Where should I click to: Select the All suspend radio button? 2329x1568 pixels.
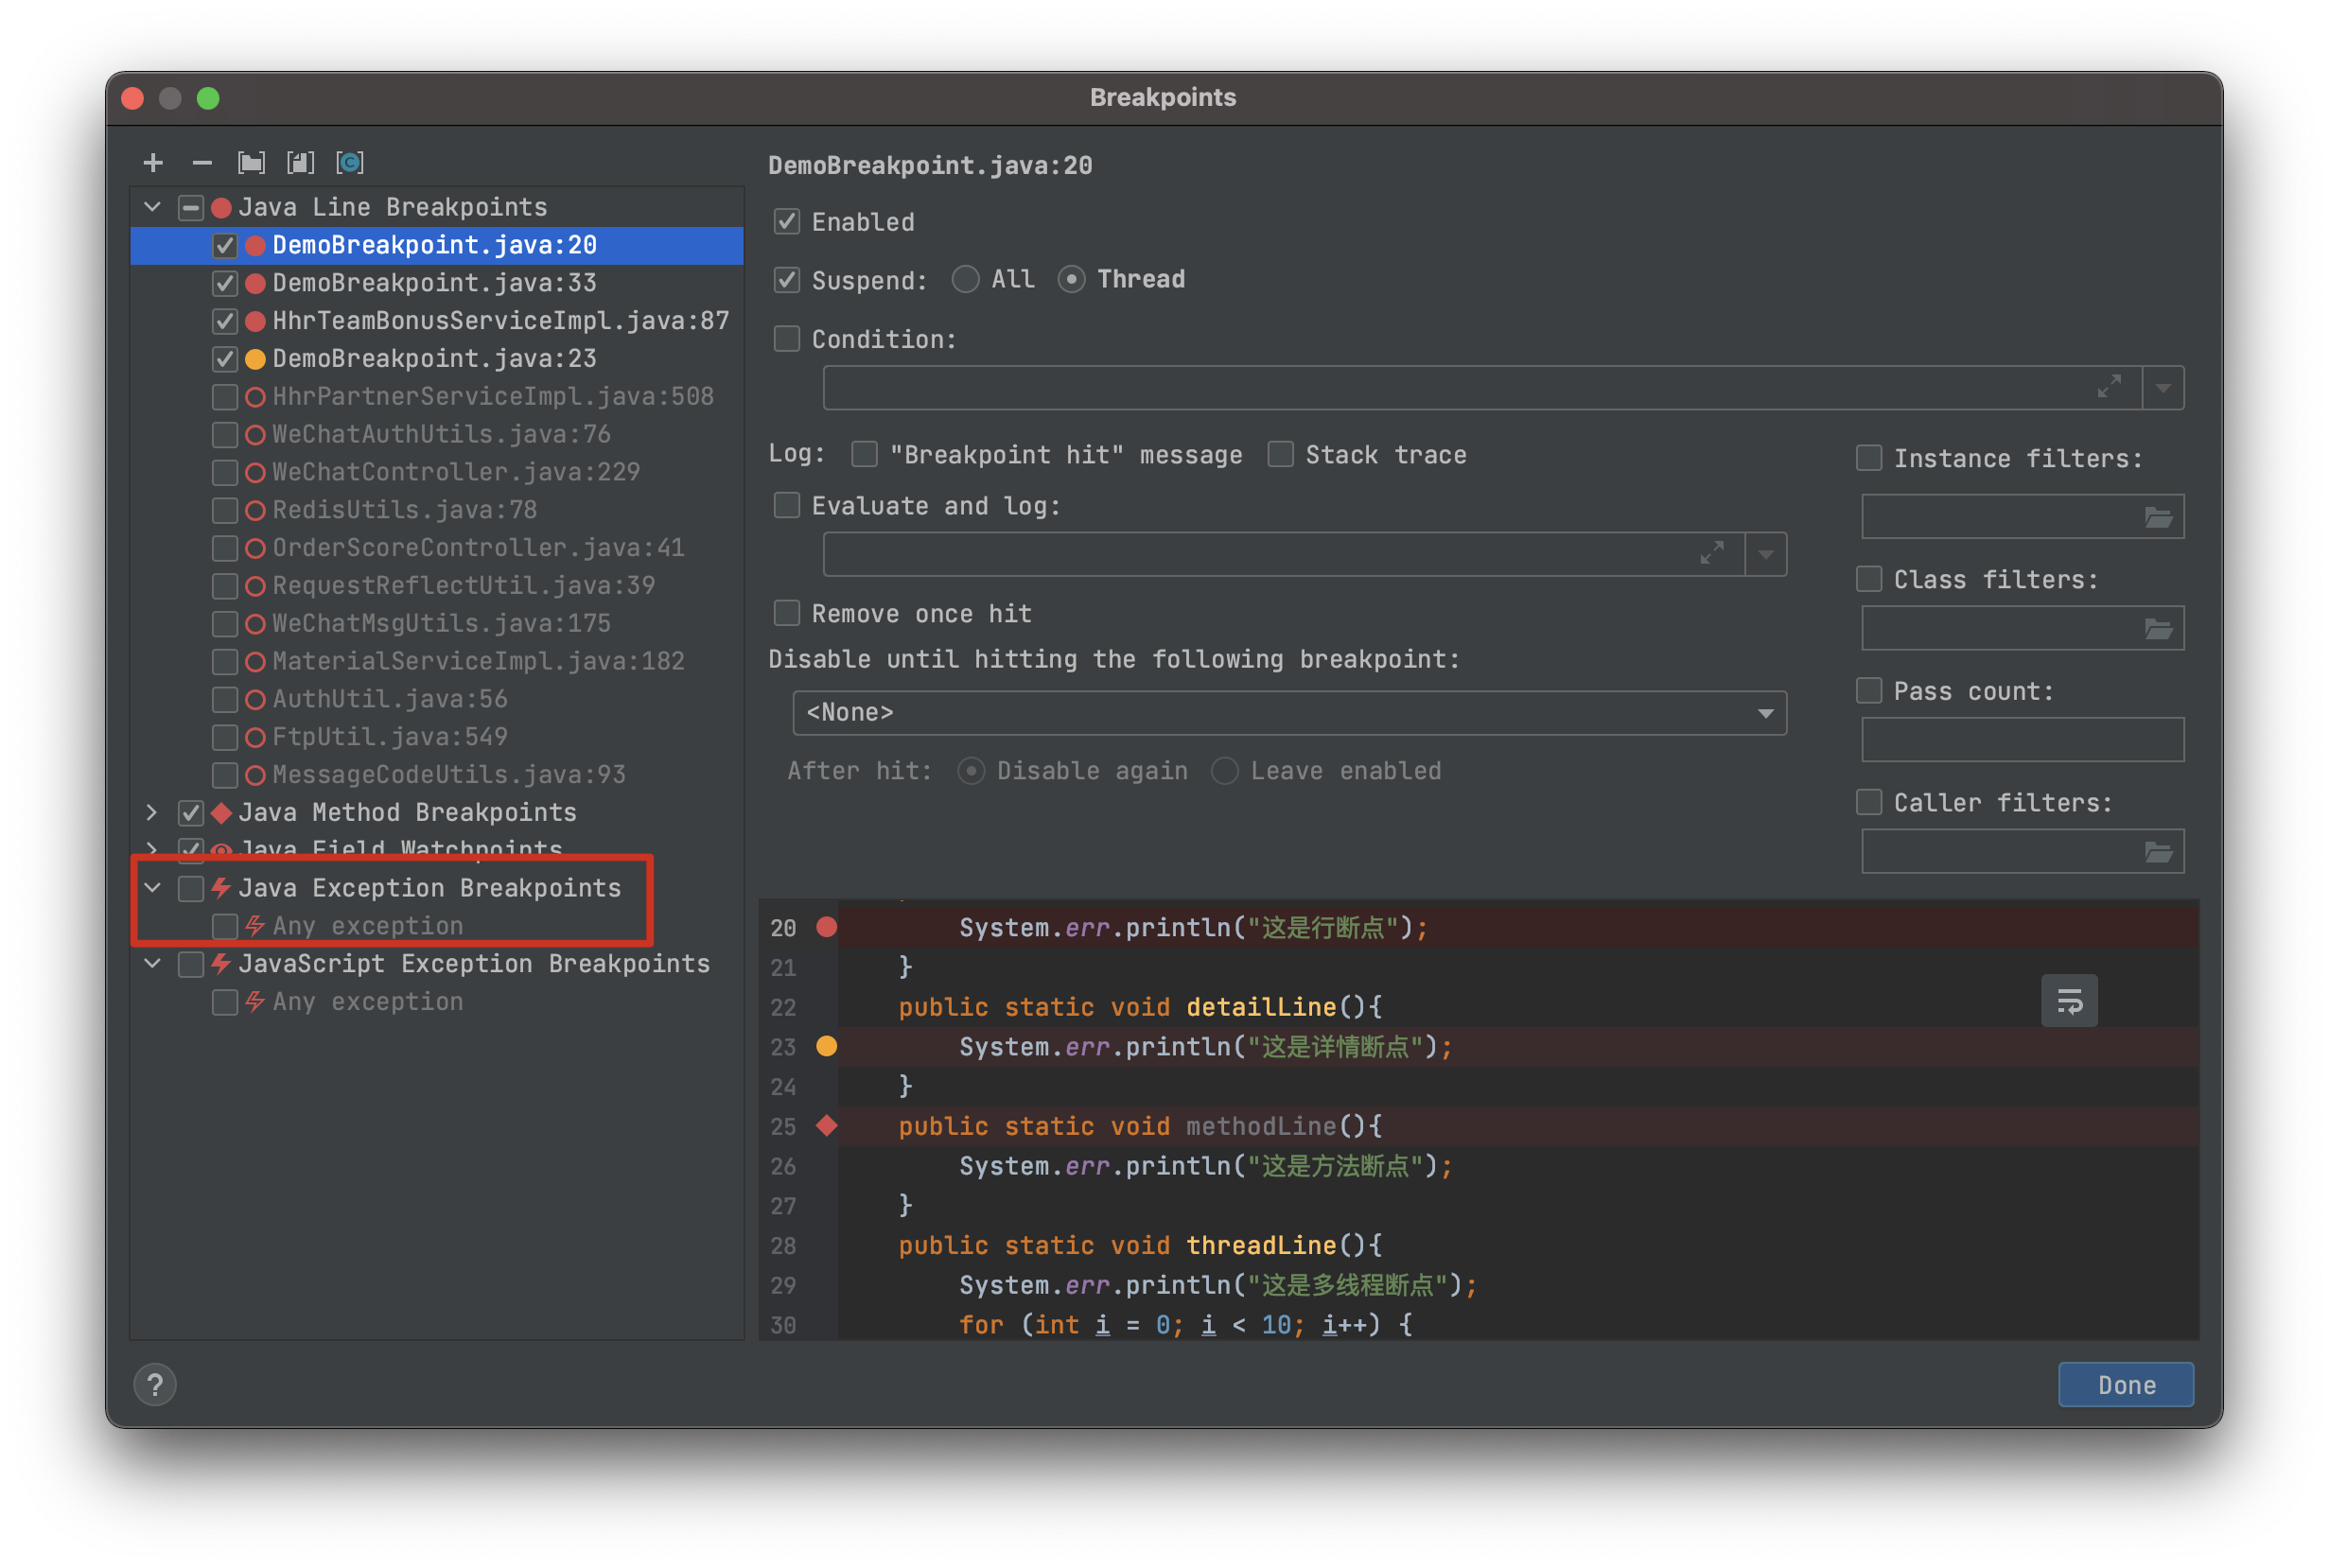[965, 279]
